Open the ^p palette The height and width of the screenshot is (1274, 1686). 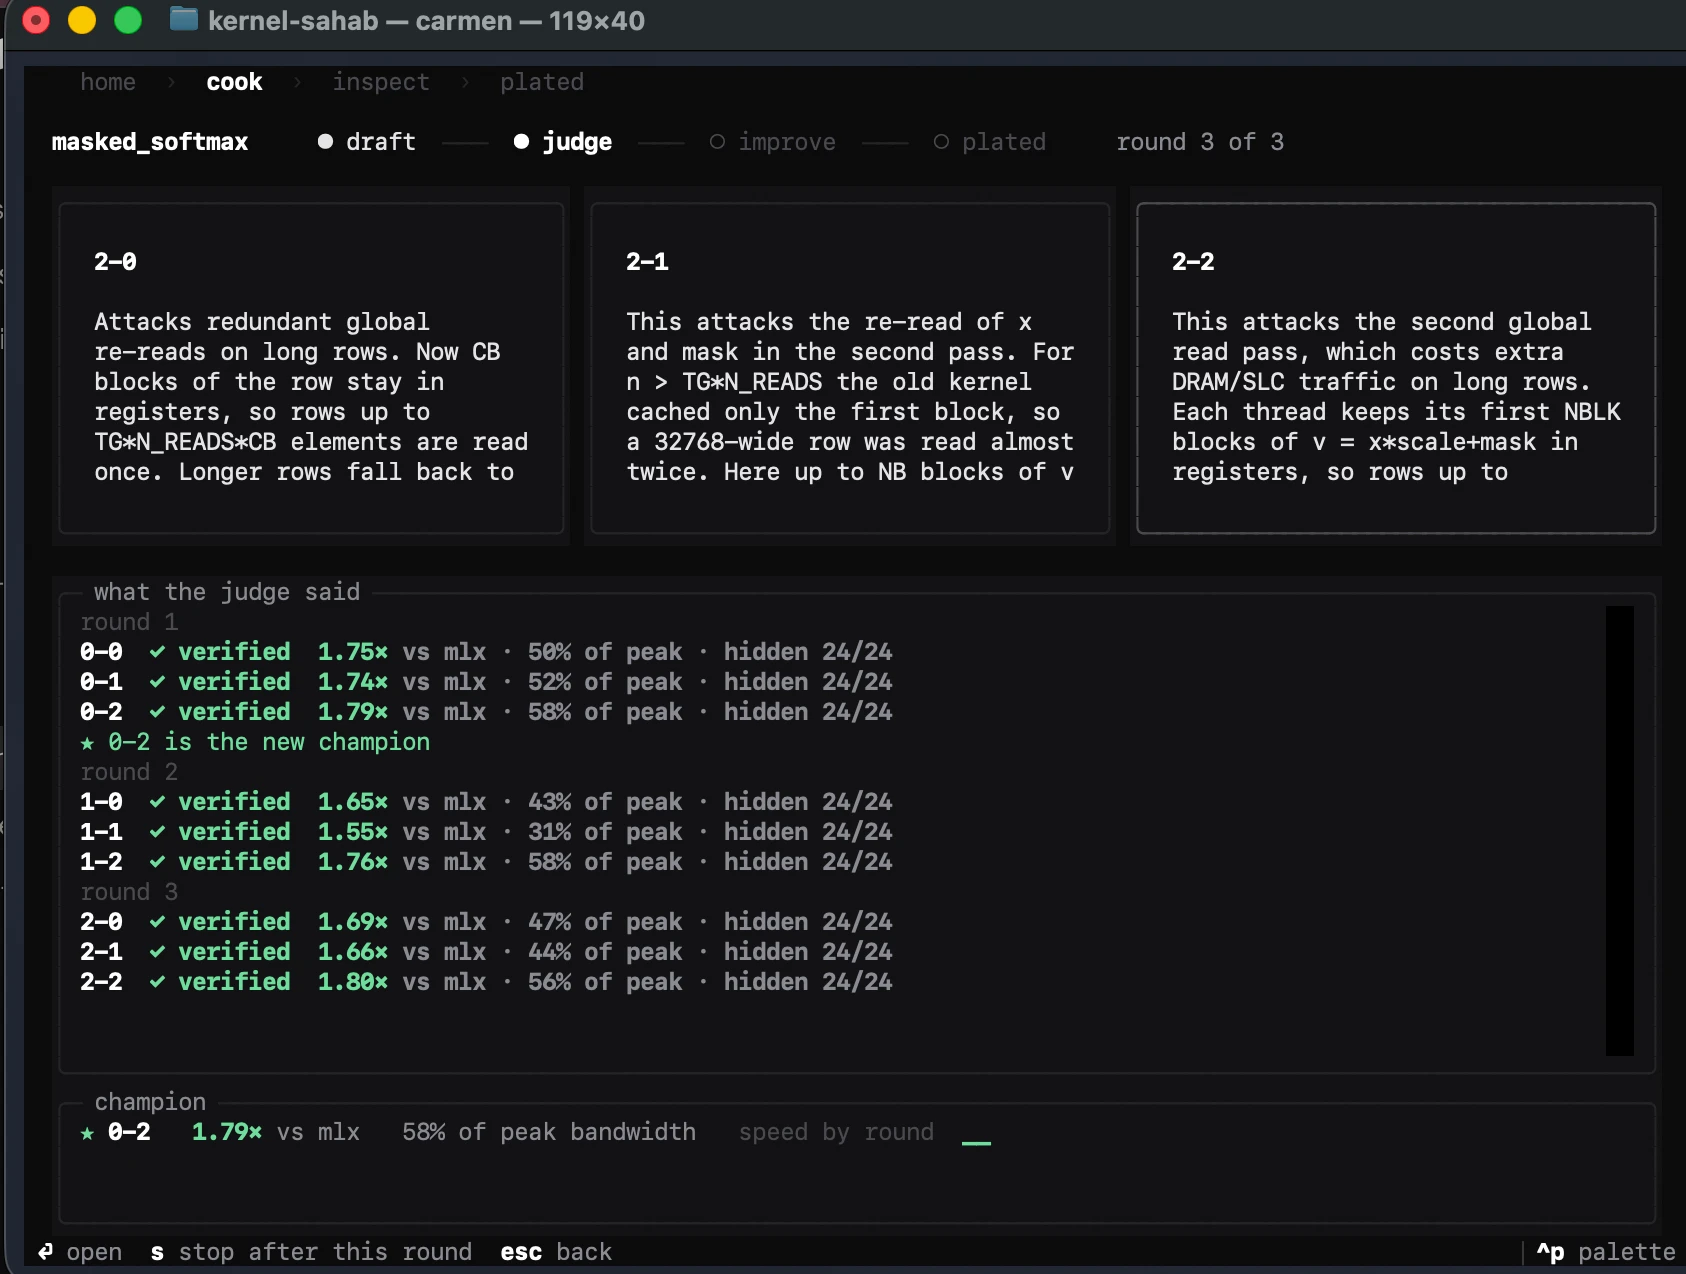pyautogui.click(x=1606, y=1252)
